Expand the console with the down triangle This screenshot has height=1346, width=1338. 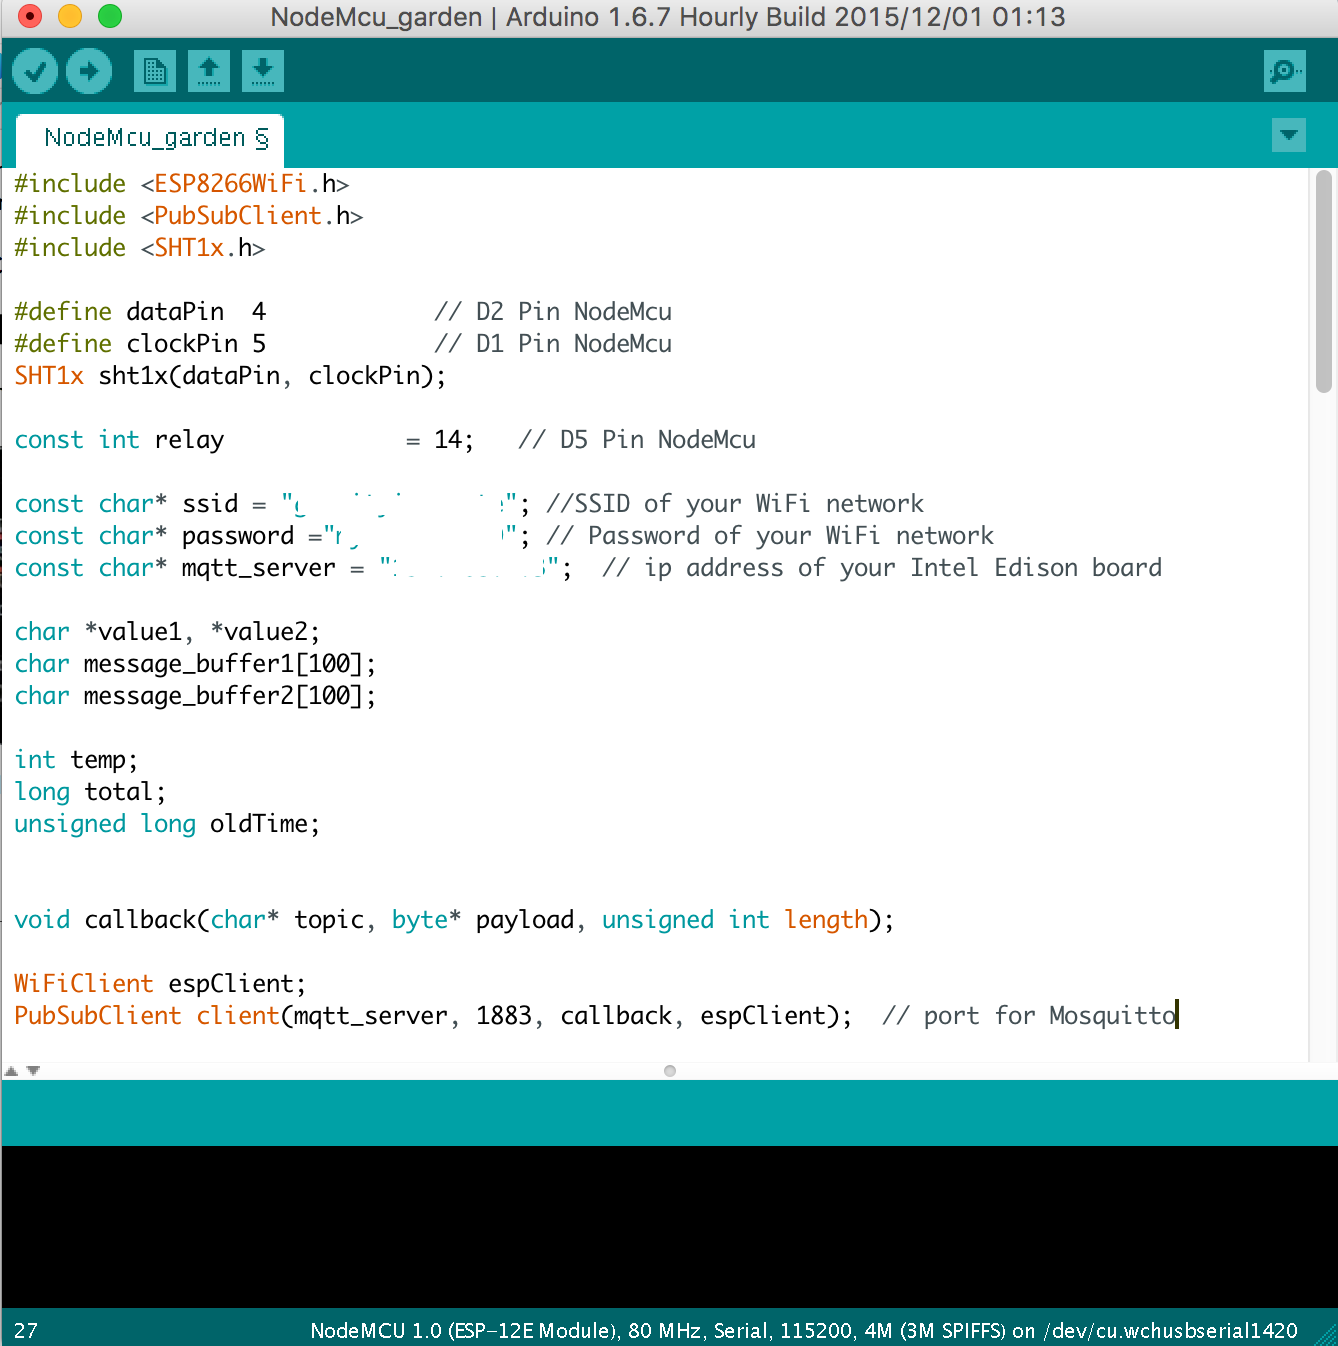click(x=33, y=1070)
